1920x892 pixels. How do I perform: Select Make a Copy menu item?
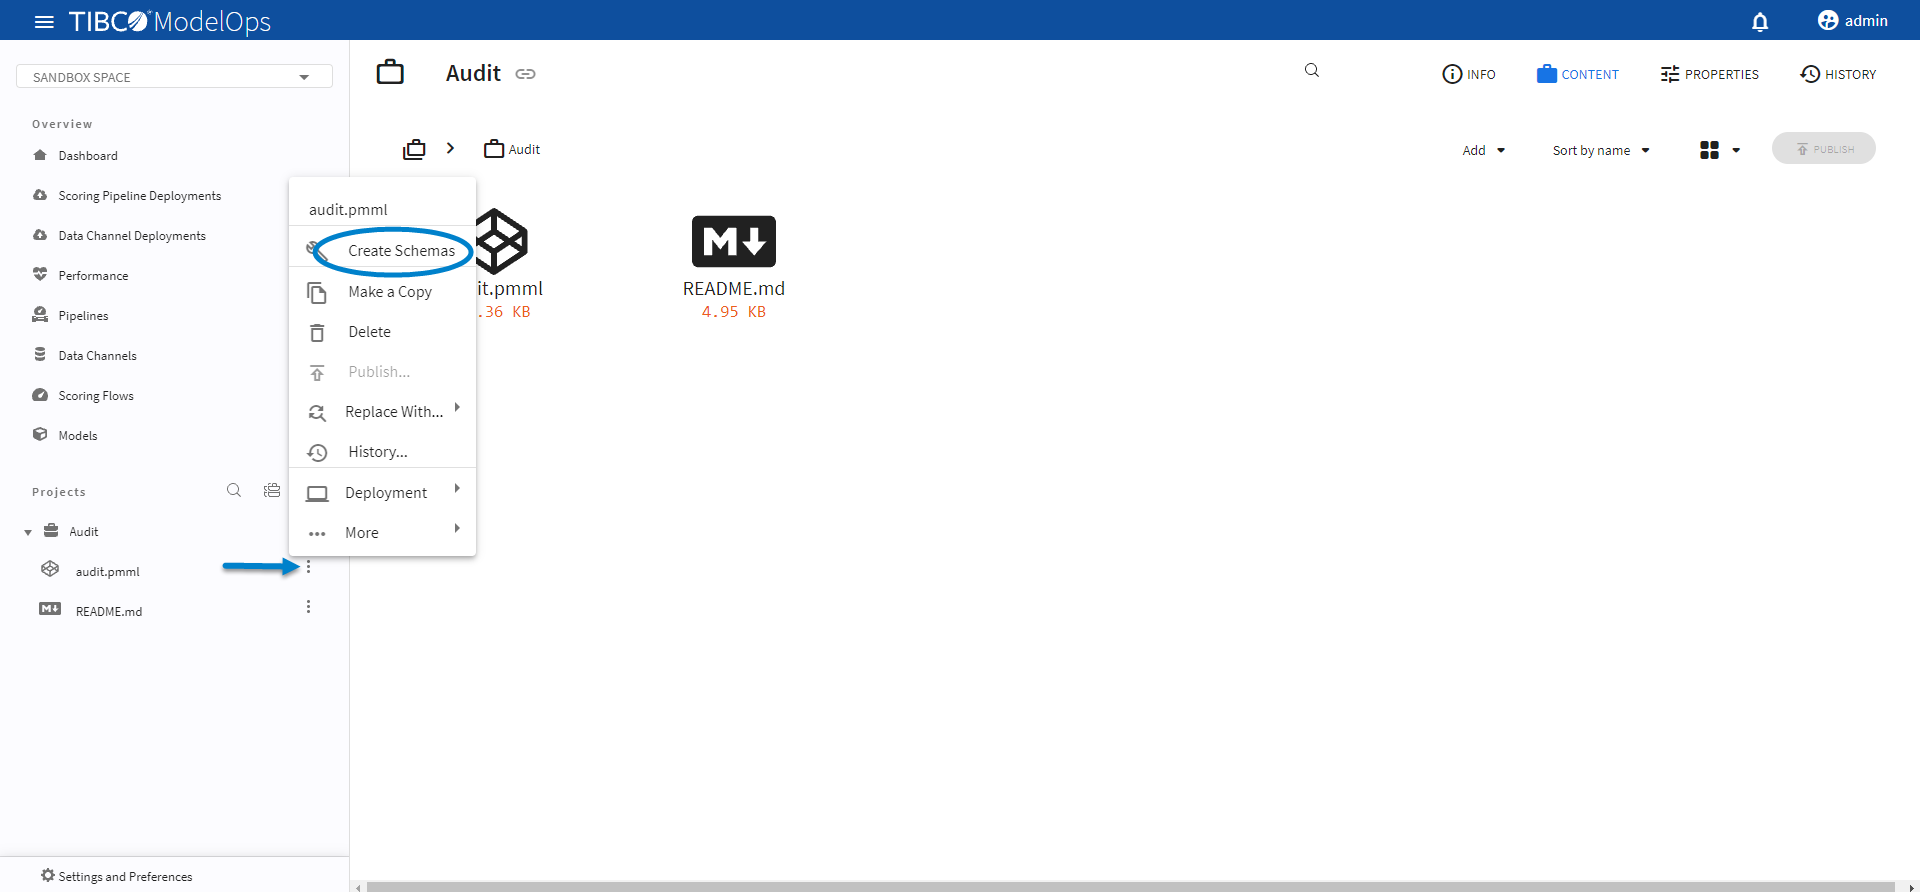tap(382, 291)
